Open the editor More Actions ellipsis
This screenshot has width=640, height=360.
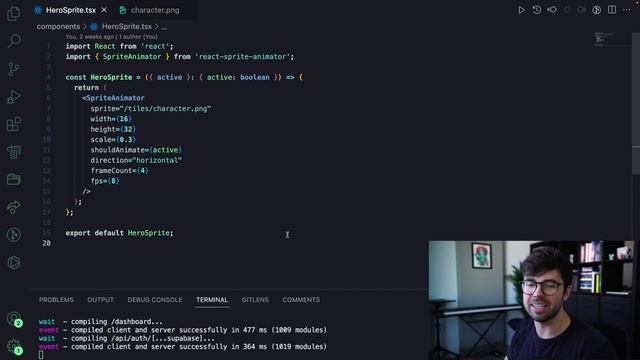pyautogui.click(x=627, y=10)
